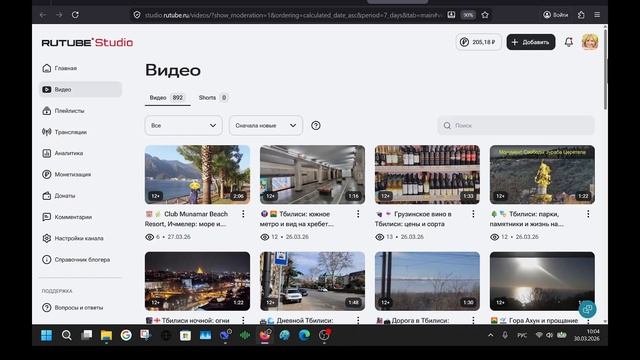Open options menu for Дорога в Тбилиси video

coord(473,320)
